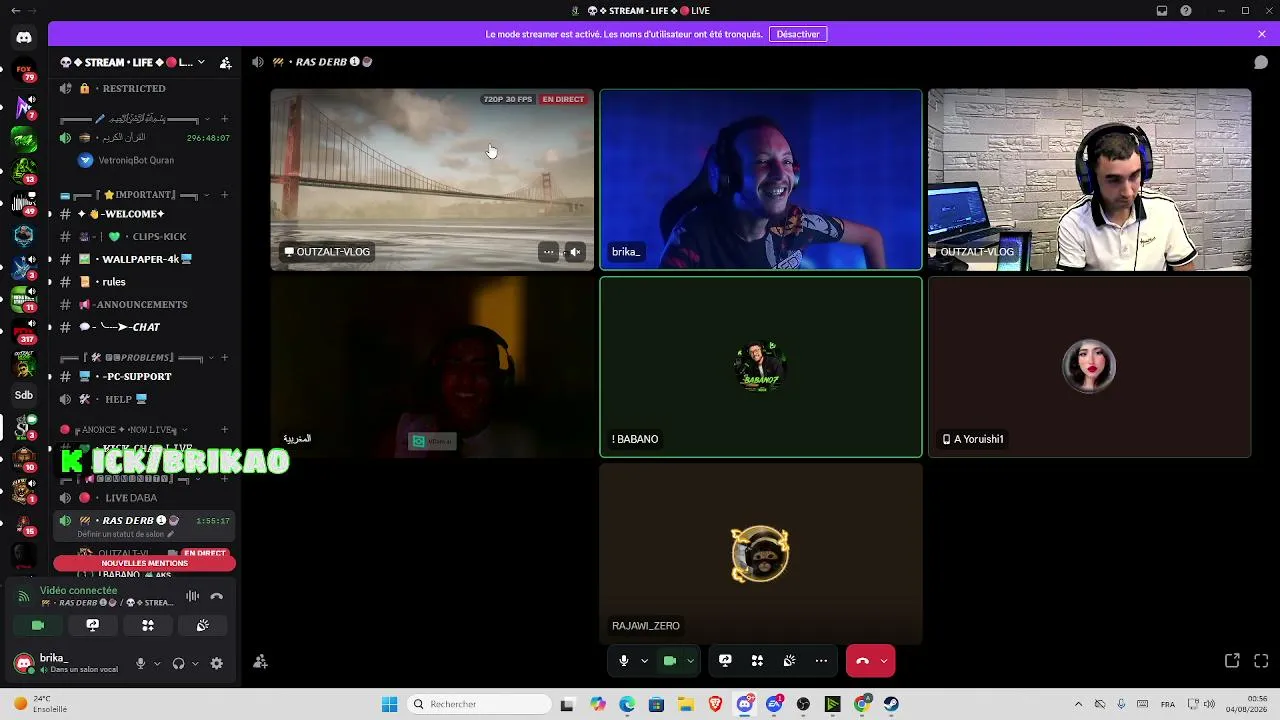Focus the RAJAWI_ZERO participant tile

click(761, 554)
